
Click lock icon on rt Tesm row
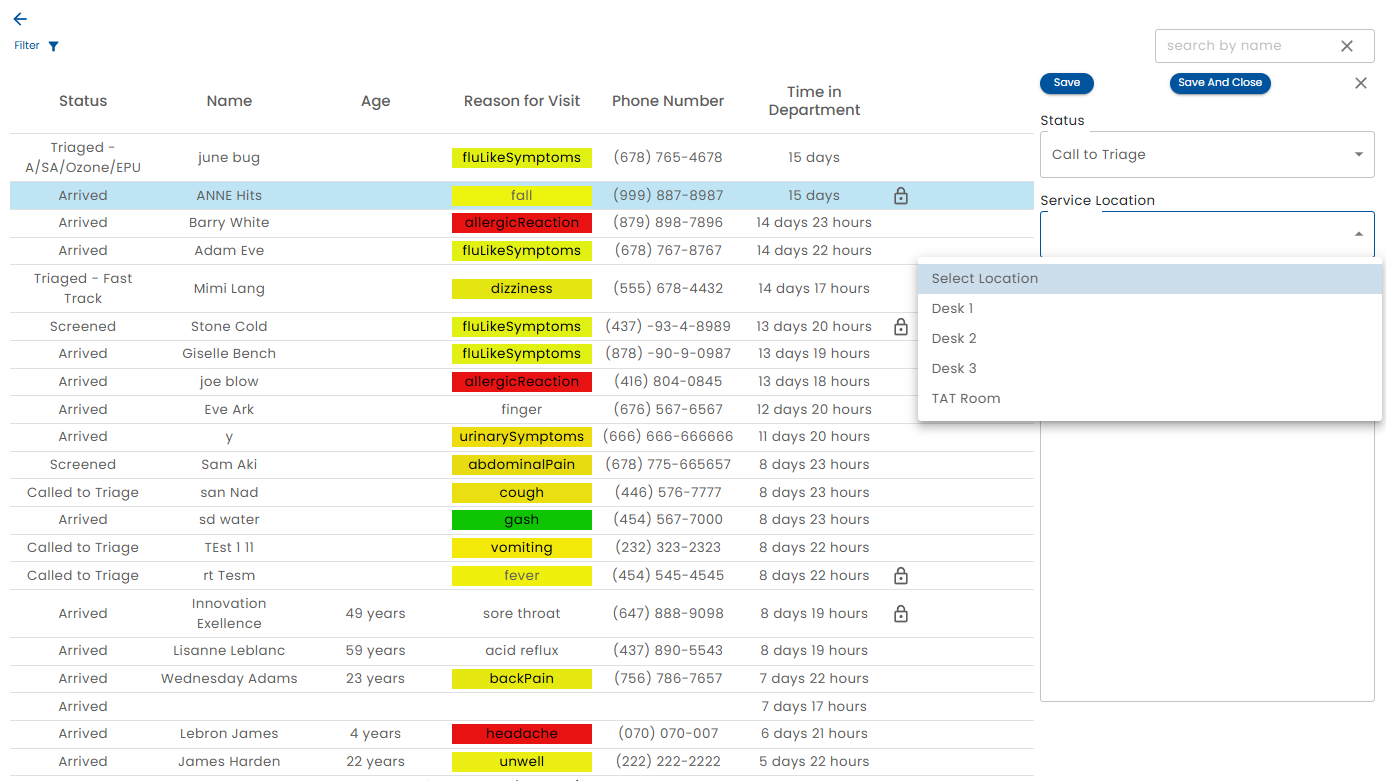point(900,576)
